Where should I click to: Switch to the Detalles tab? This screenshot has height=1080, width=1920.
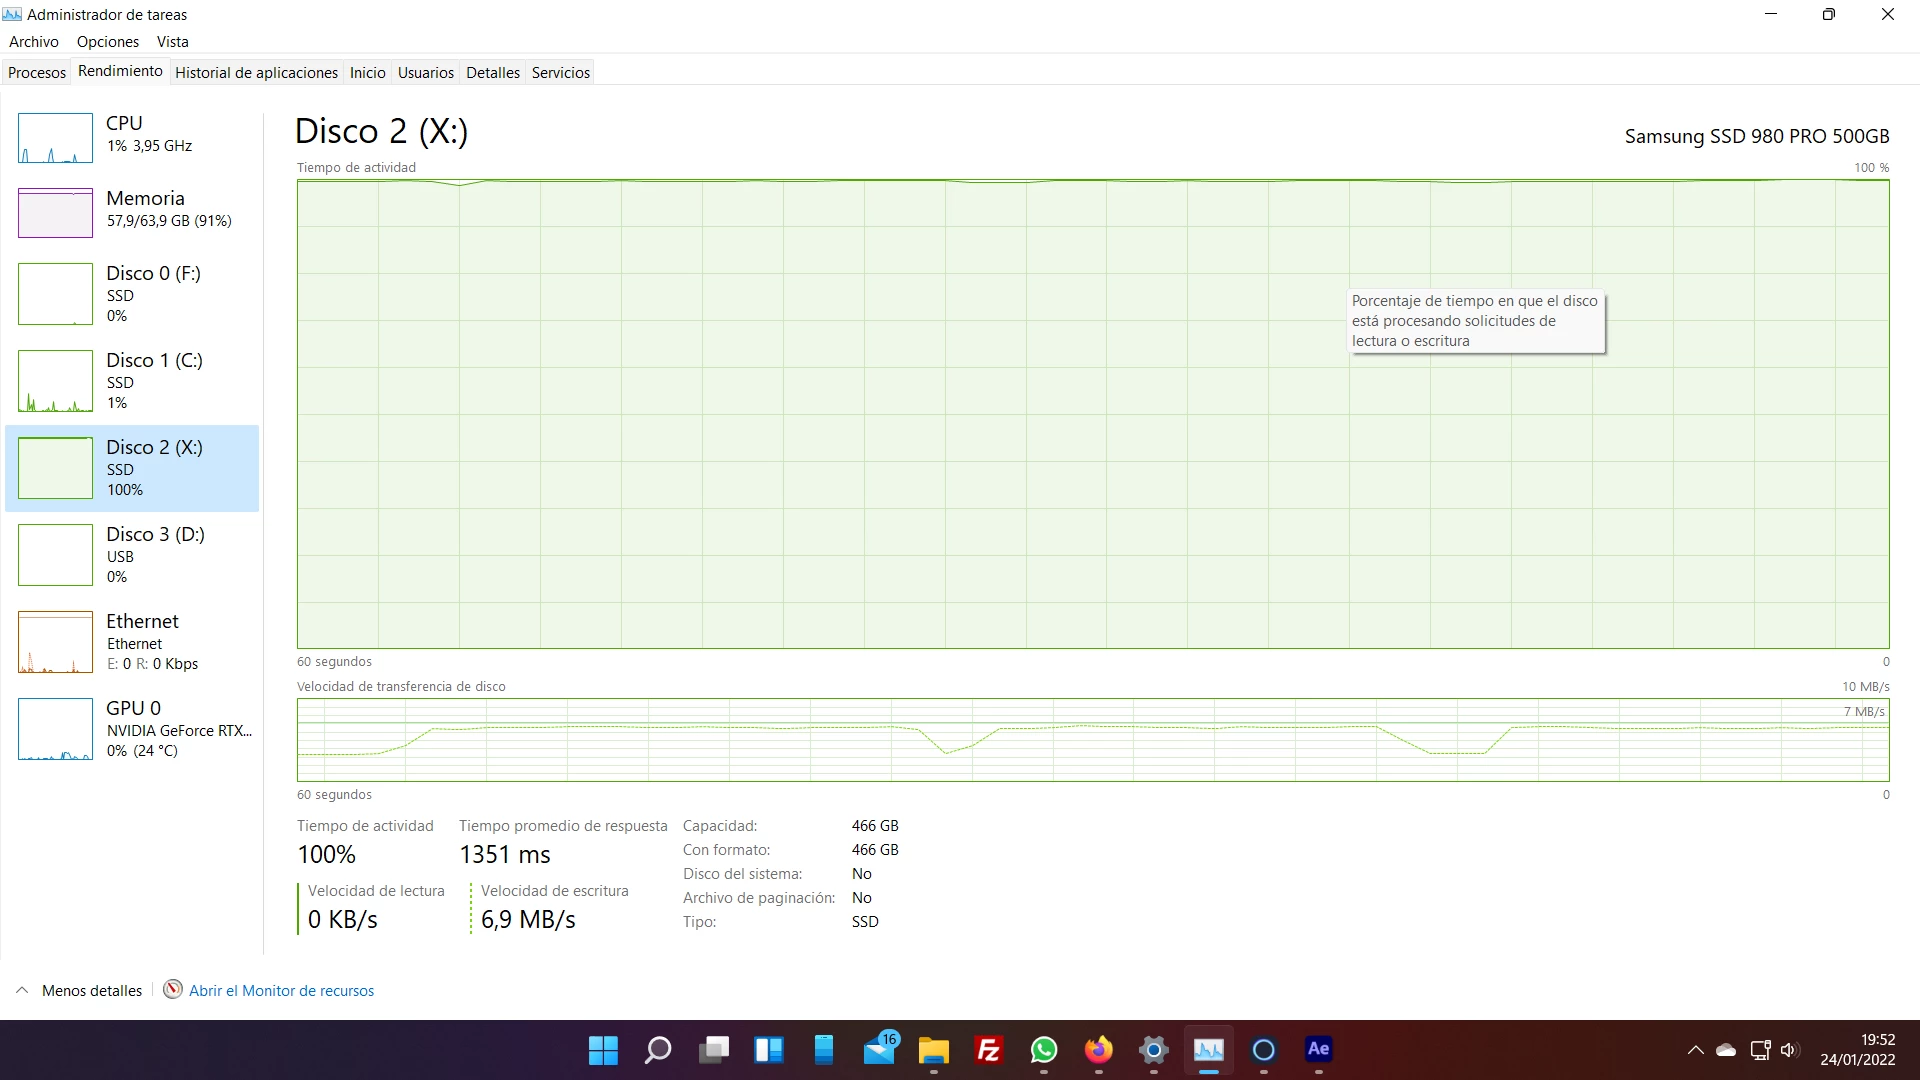[492, 72]
